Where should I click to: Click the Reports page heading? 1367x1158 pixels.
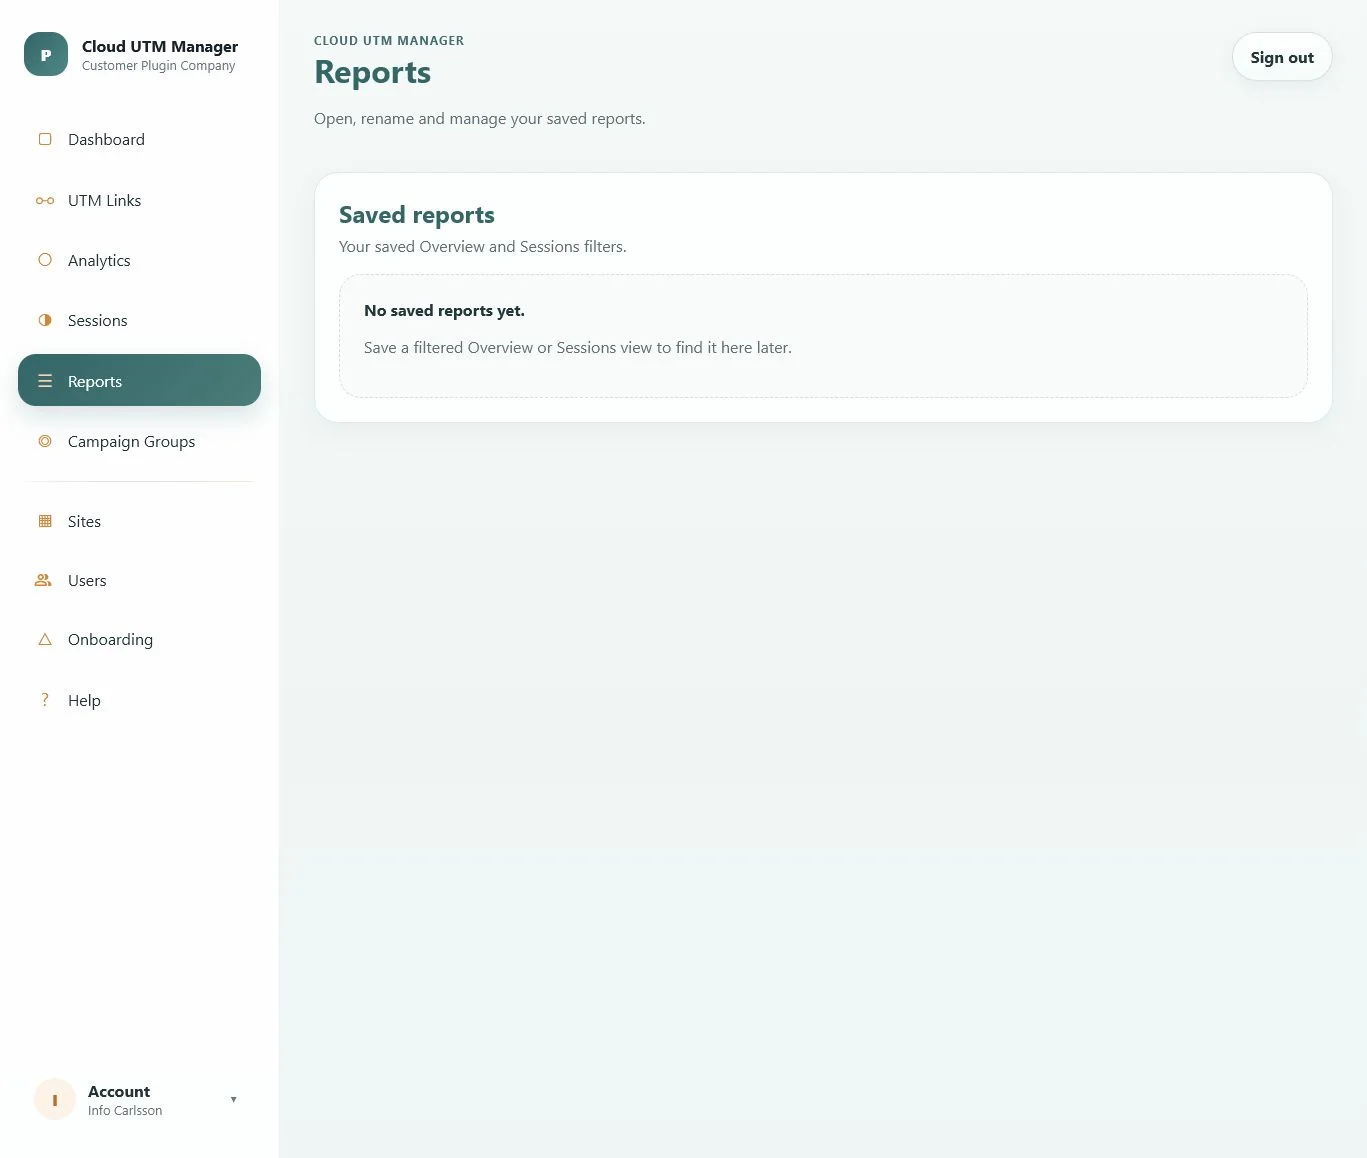(372, 72)
